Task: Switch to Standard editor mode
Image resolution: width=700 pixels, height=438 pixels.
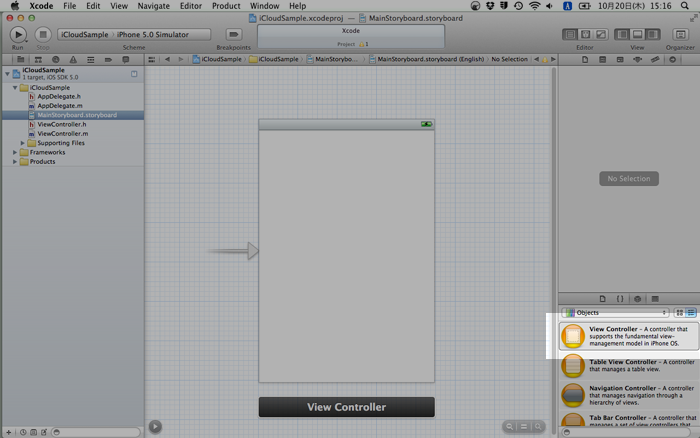Action: [570, 34]
